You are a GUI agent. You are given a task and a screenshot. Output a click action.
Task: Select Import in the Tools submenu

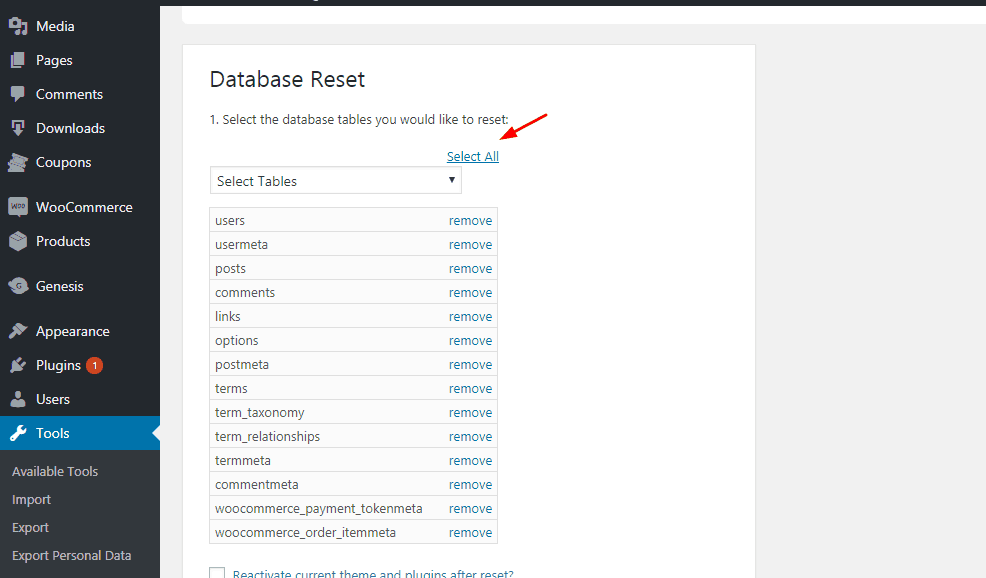[31, 499]
